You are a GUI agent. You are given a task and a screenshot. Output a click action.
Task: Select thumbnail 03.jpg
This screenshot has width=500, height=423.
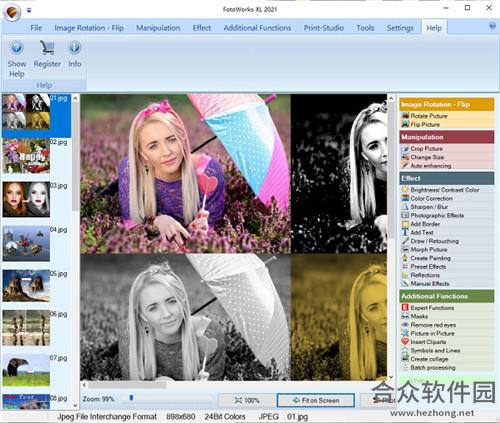pyautogui.click(x=26, y=200)
